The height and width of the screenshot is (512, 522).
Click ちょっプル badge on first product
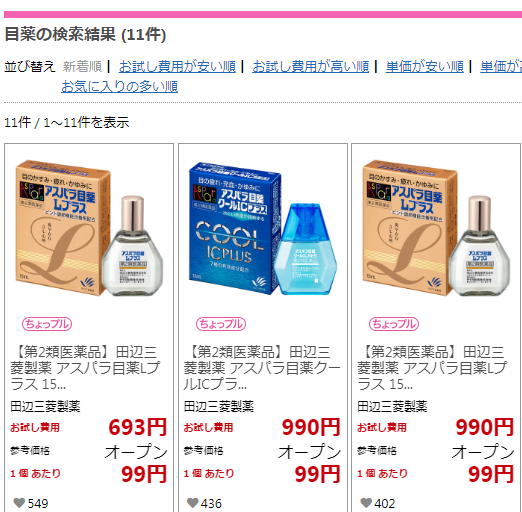click(47, 324)
